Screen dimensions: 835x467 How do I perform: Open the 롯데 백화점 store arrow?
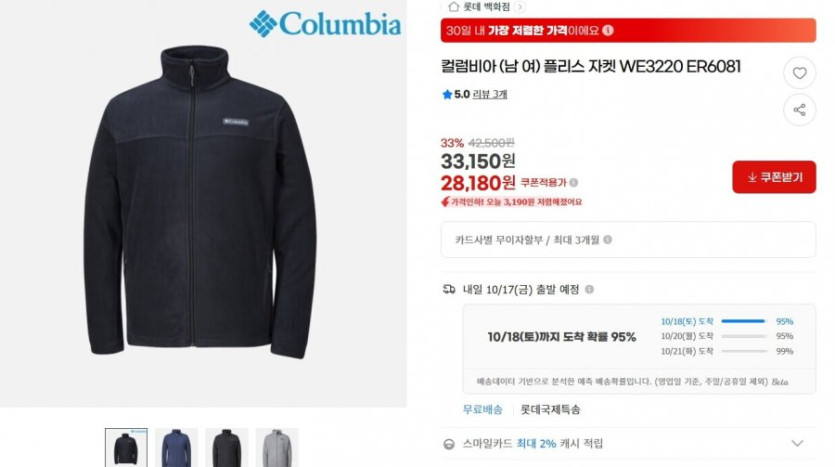[x=520, y=7]
